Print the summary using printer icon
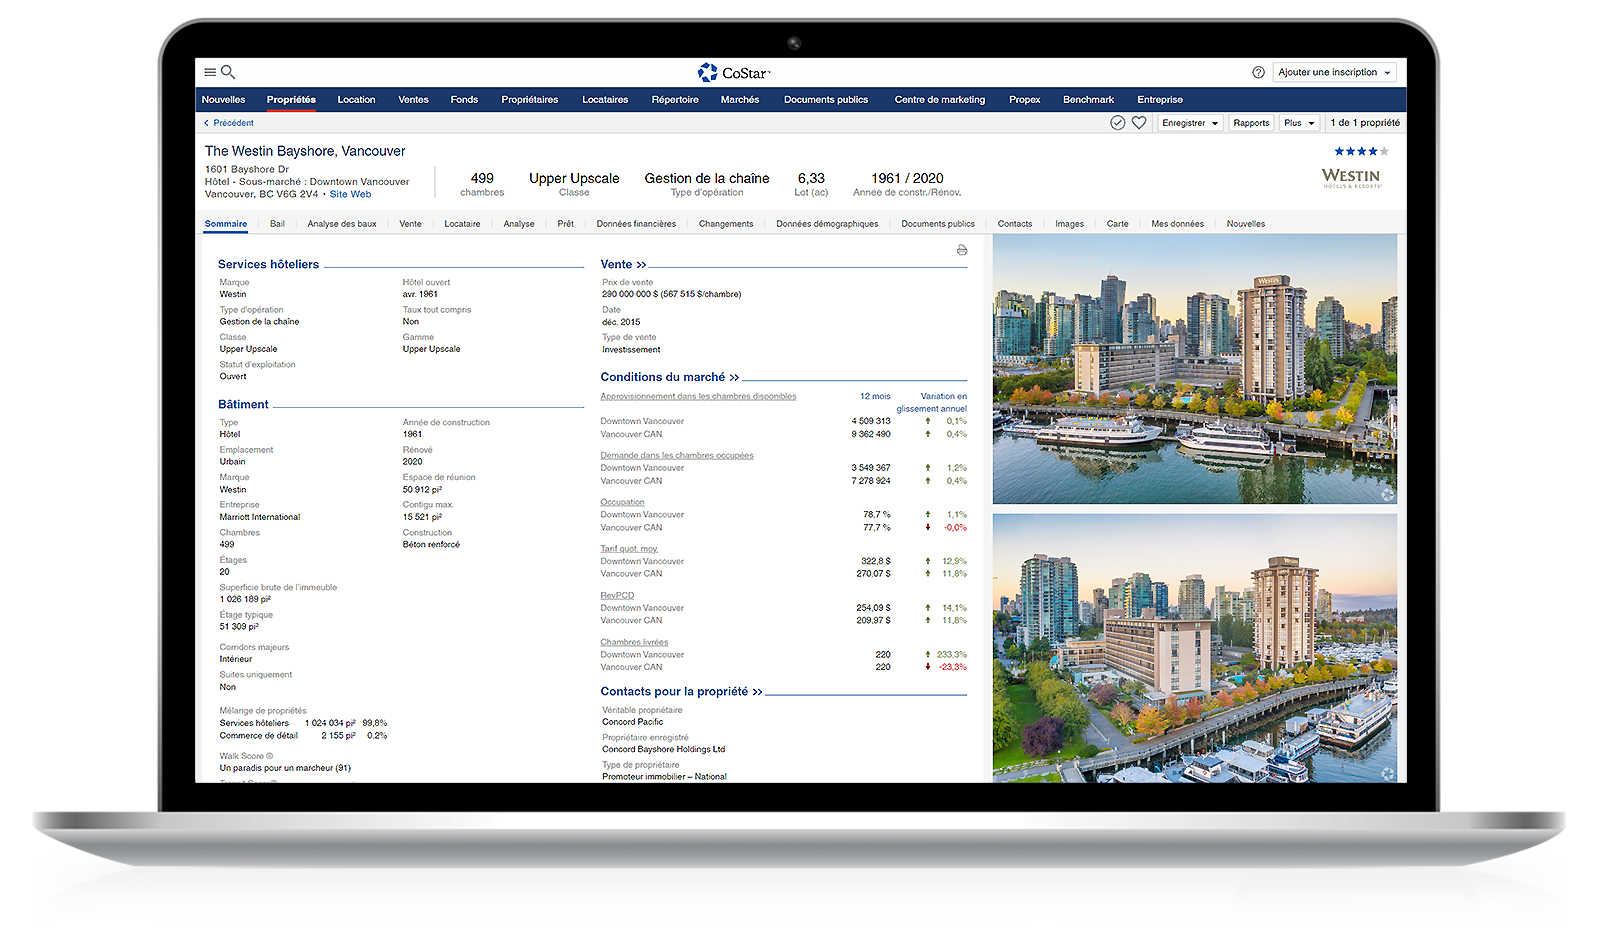Screen dimensions: 1600x946 (x=962, y=250)
